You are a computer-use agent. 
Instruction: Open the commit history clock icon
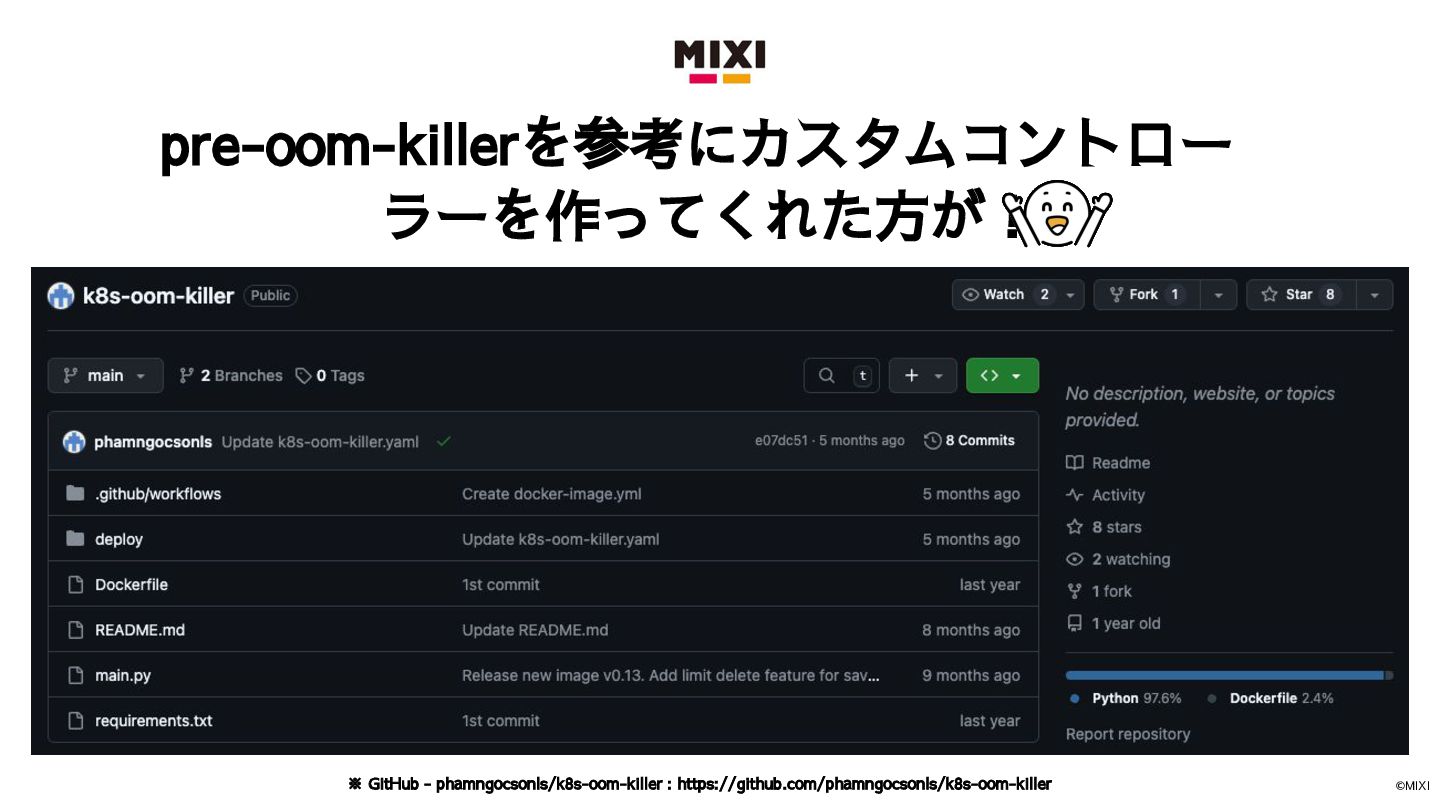(x=932, y=440)
